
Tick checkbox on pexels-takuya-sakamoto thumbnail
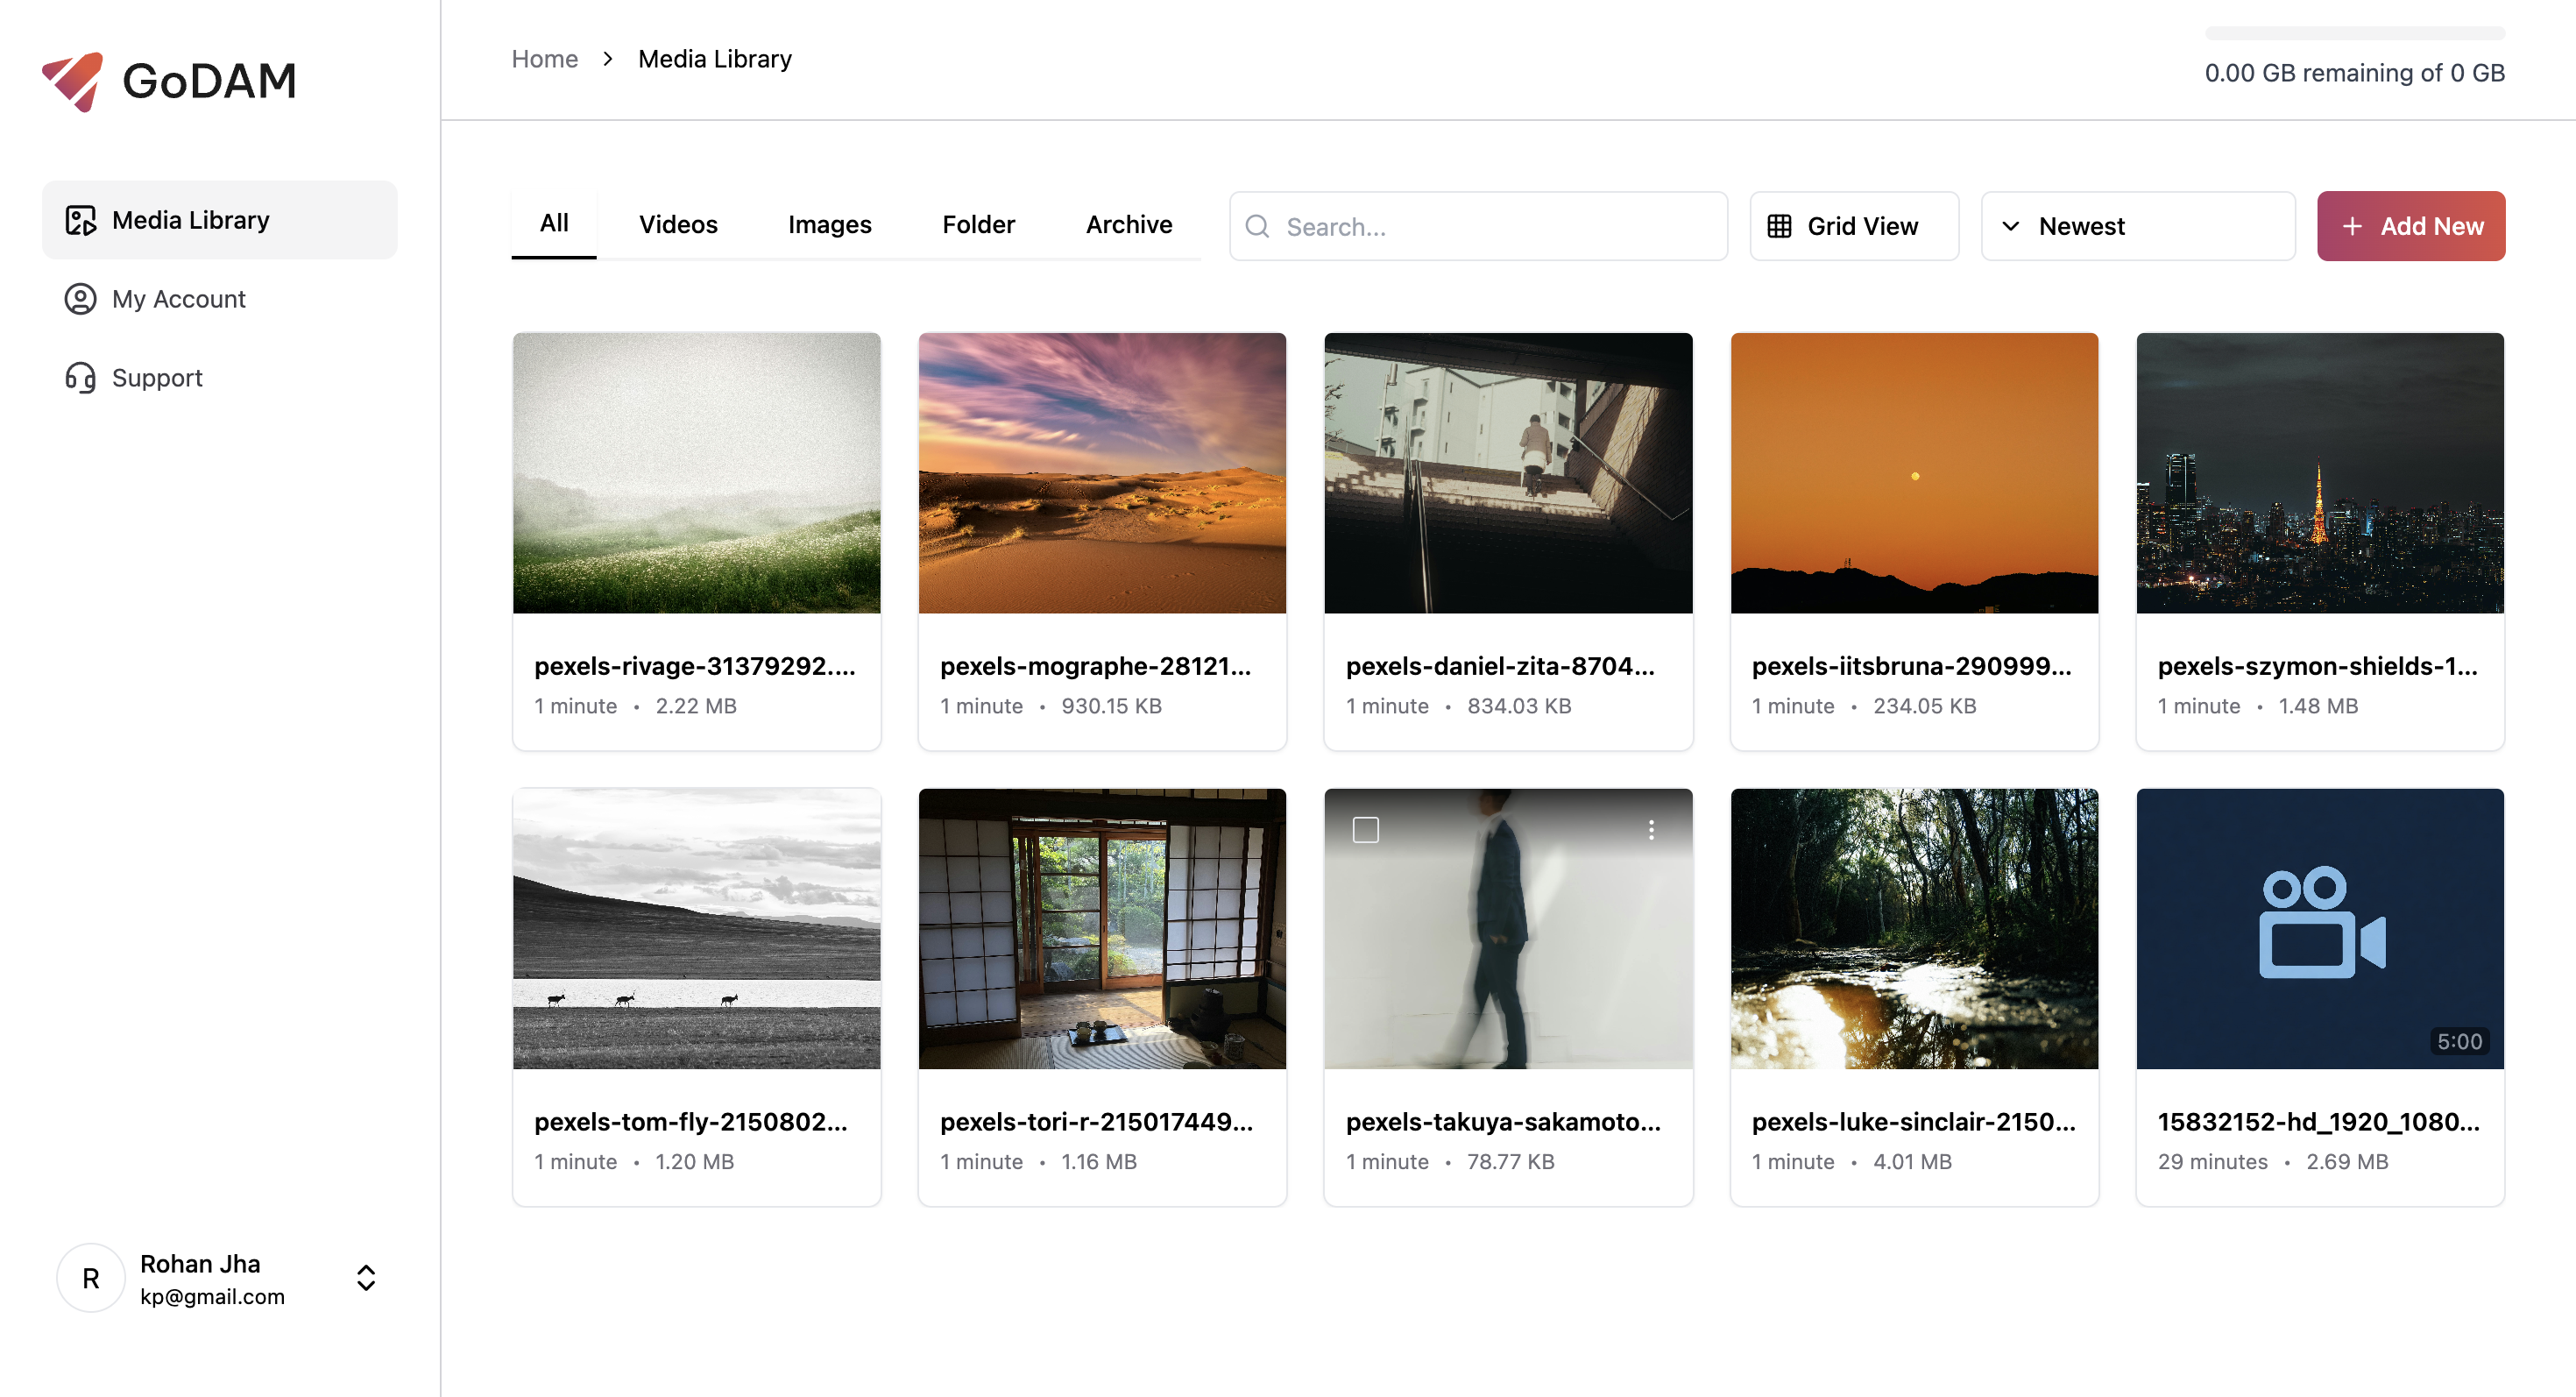point(1365,830)
